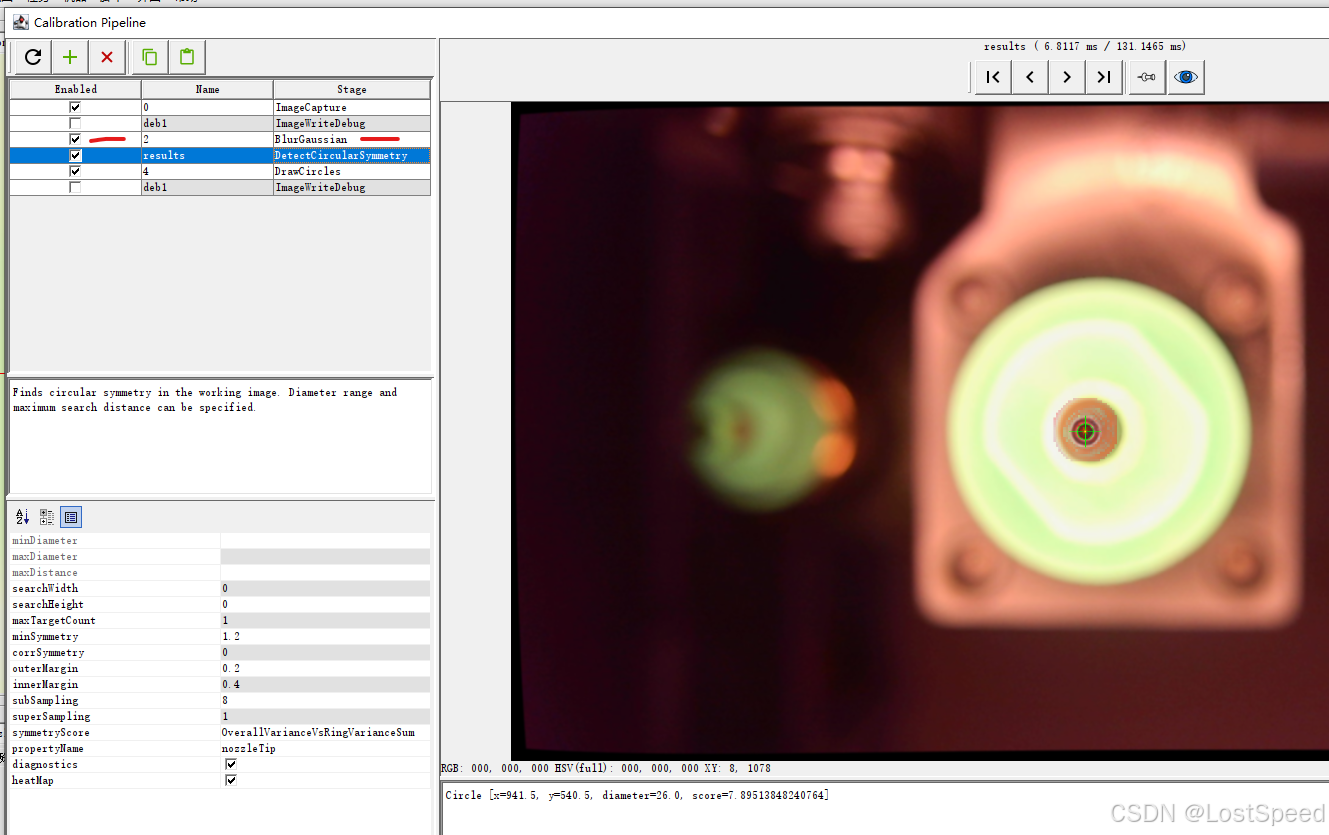This screenshot has height=835, width=1329.
Task: Show the previous stage result
Action: (1030, 77)
